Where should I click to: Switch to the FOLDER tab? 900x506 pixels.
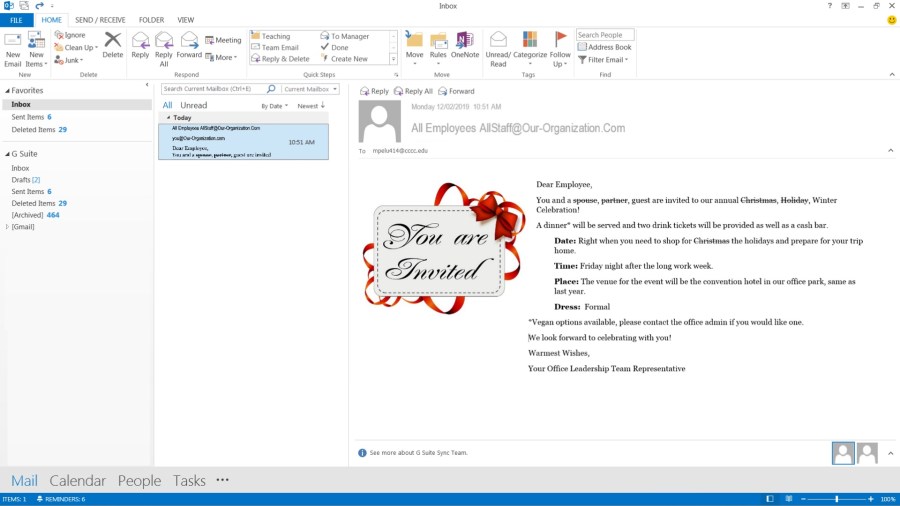pyautogui.click(x=151, y=20)
